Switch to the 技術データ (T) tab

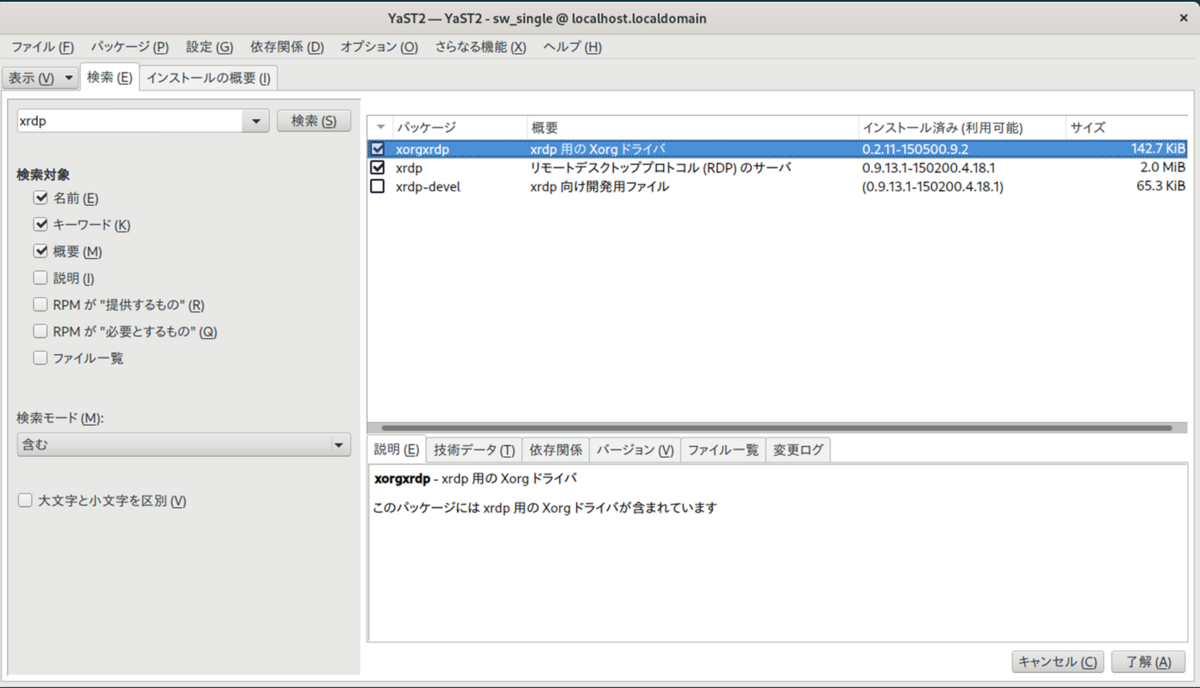point(475,450)
